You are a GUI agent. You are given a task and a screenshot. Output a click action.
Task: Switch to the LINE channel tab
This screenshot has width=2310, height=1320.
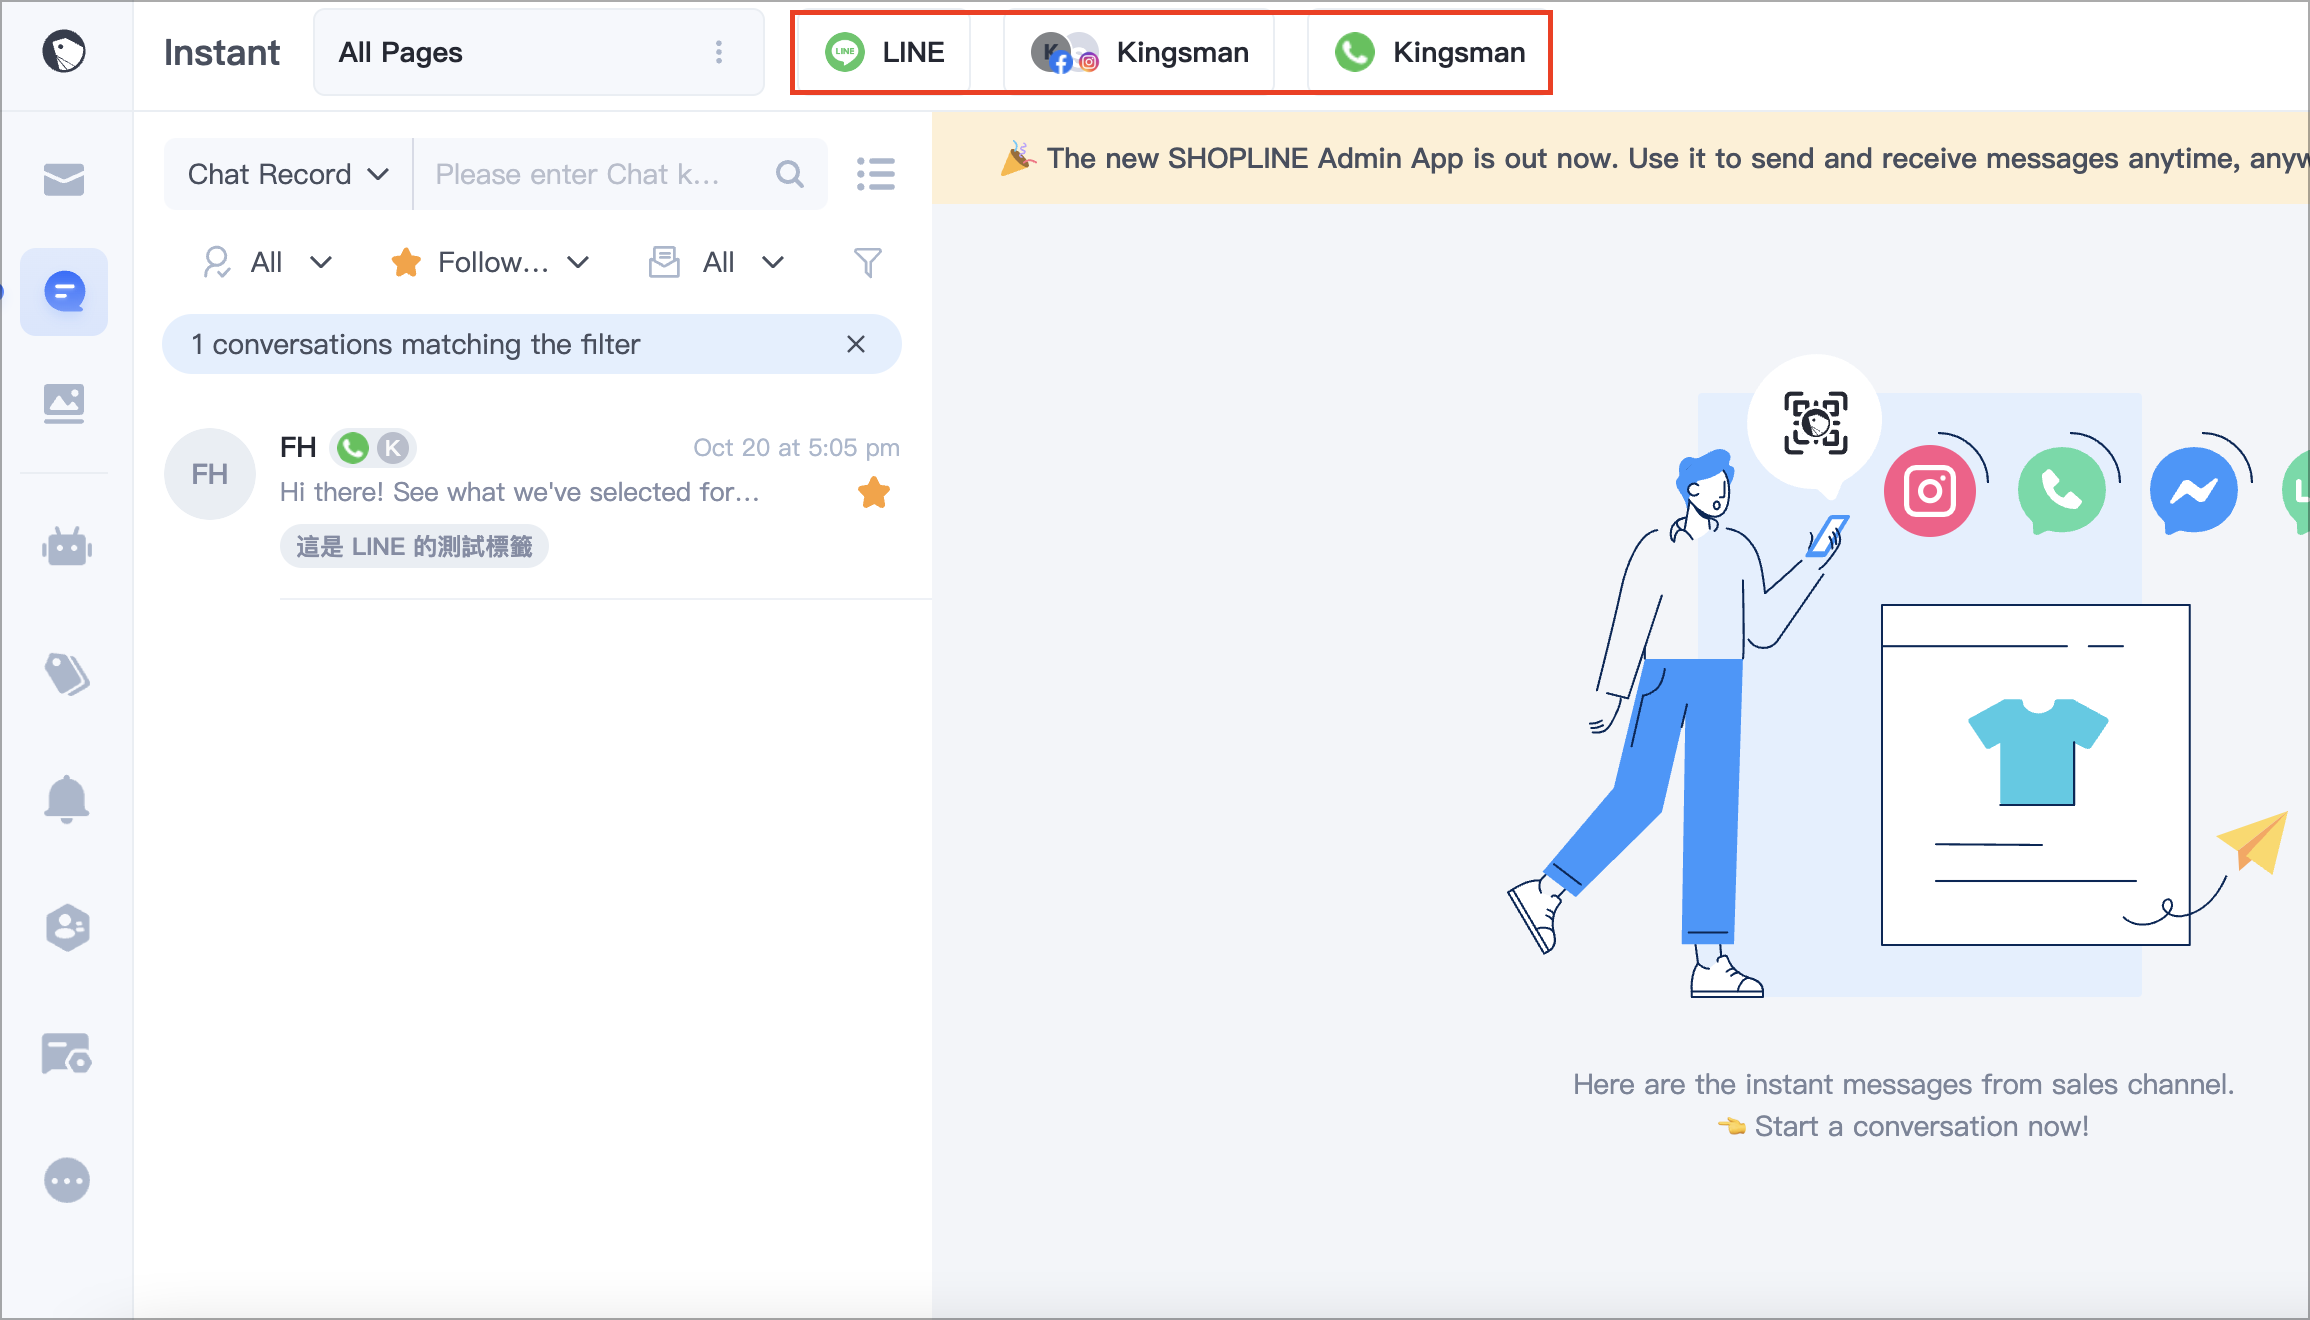tap(884, 52)
